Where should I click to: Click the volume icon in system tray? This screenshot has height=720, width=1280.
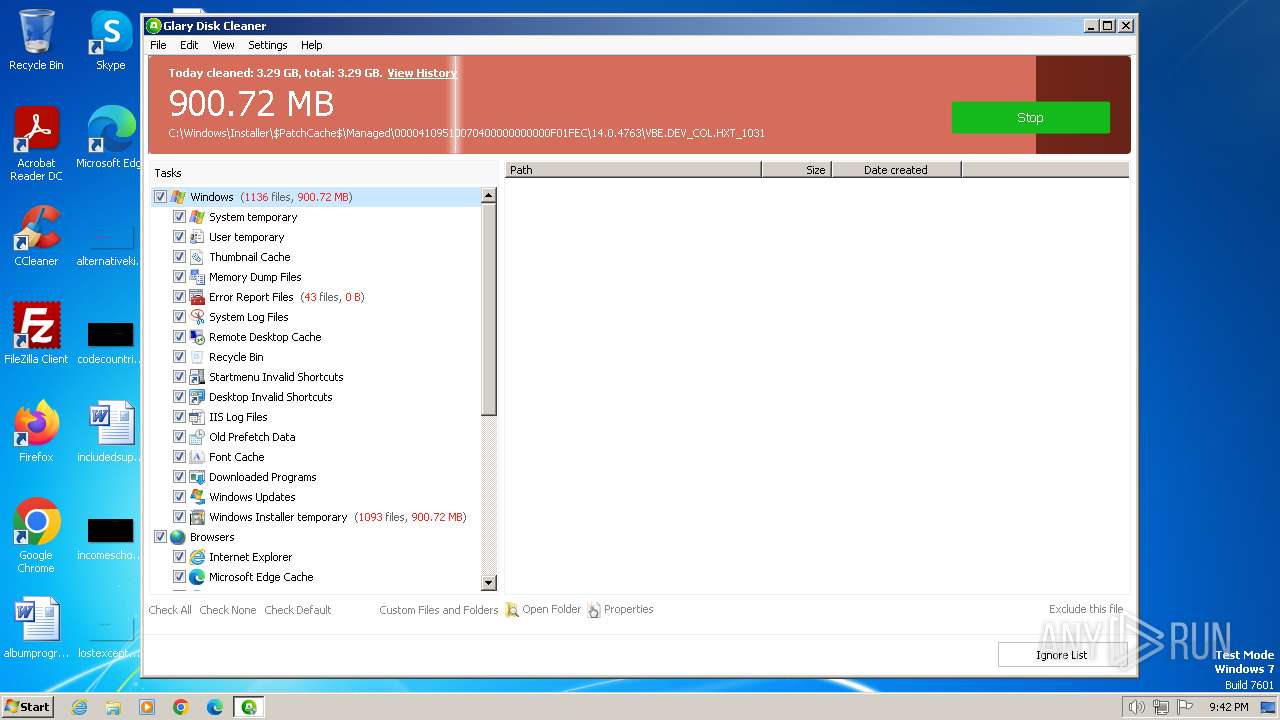pyautogui.click(x=1137, y=707)
